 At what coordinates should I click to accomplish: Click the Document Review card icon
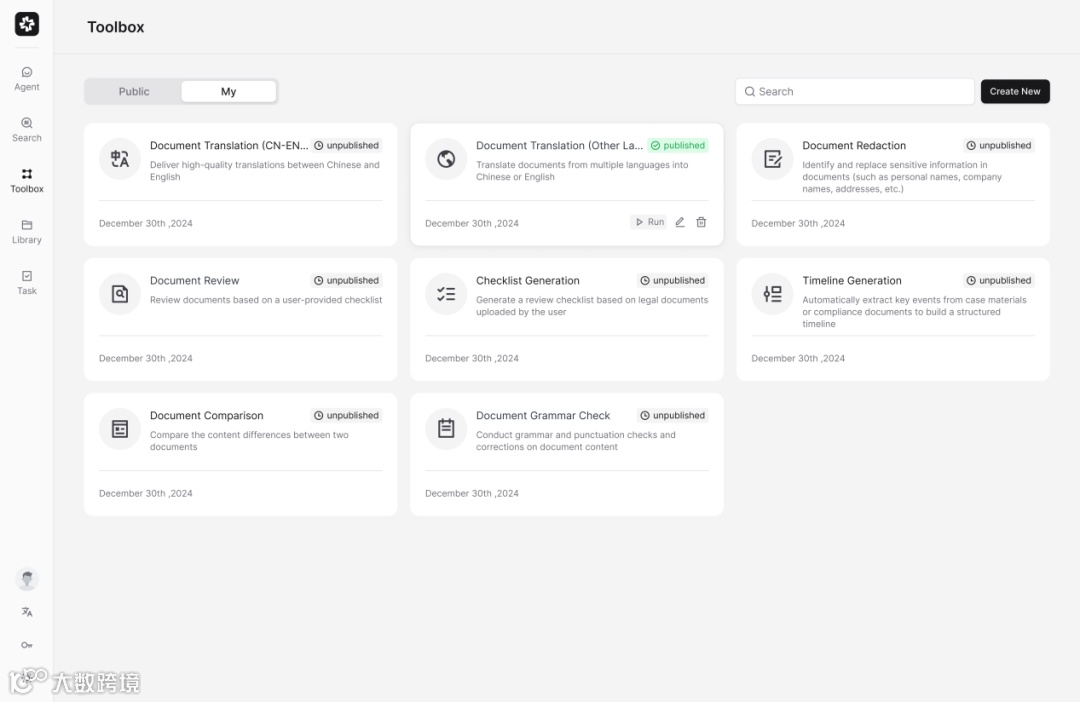pos(120,293)
